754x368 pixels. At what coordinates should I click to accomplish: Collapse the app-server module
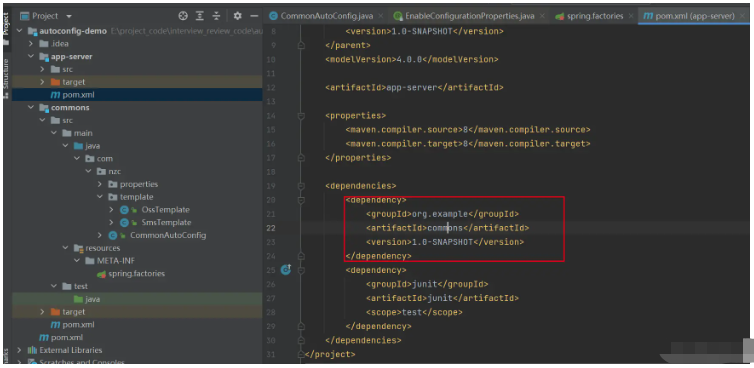coord(31,56)
